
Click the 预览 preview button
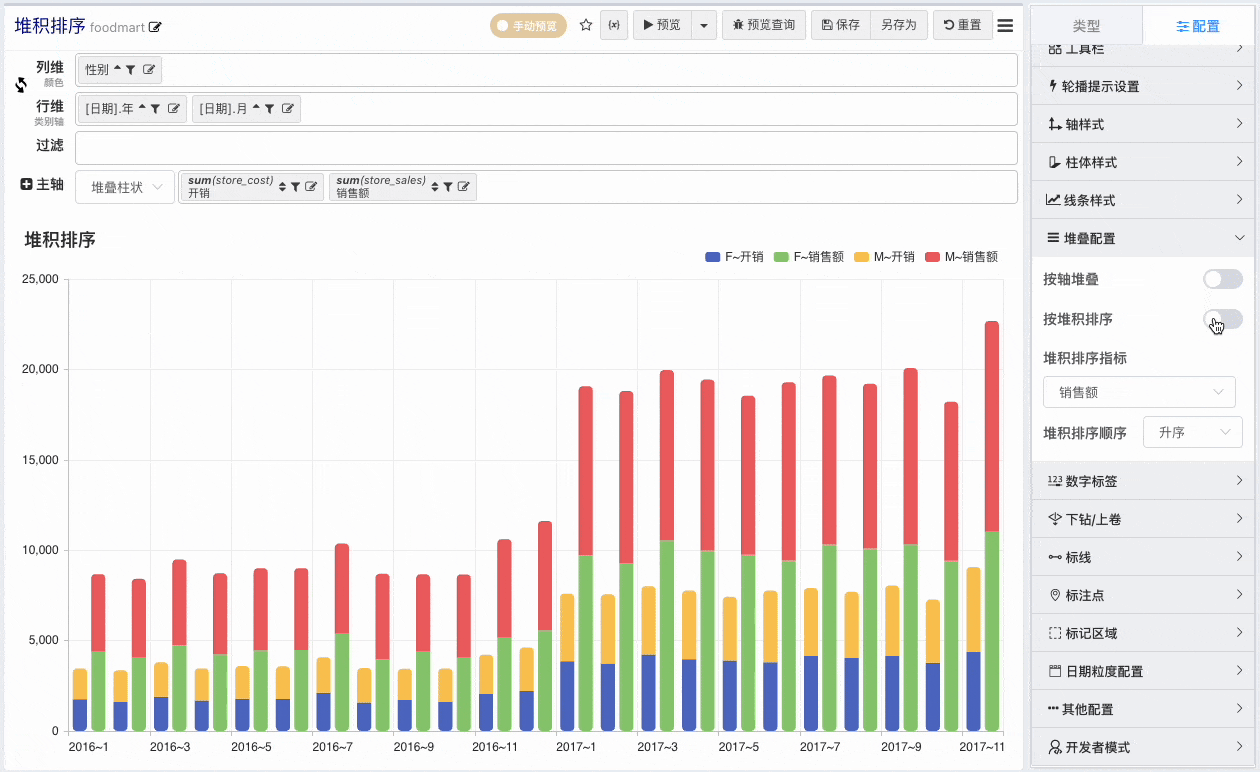(662, 25)
